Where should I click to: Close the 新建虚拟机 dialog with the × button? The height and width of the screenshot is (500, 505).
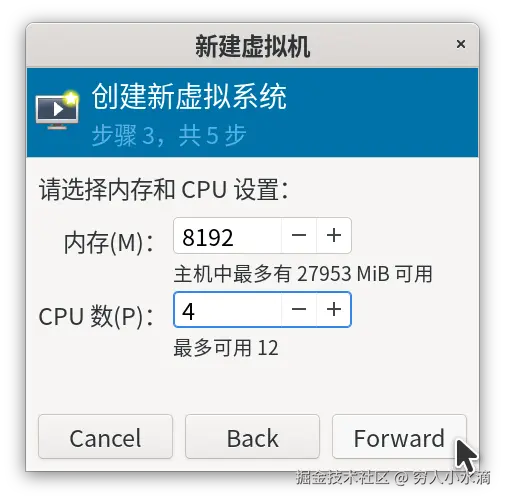click(461, 44)
